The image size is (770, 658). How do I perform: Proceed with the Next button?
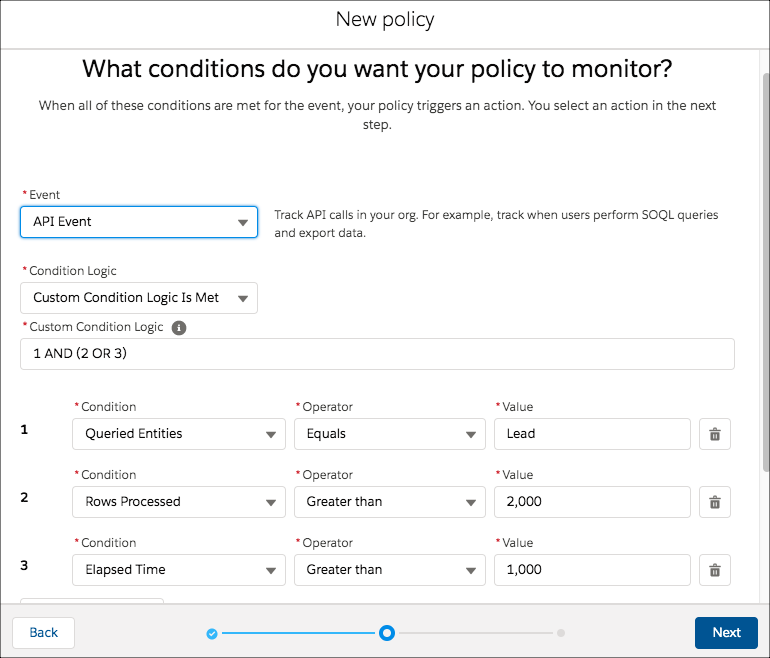point(726,632)
